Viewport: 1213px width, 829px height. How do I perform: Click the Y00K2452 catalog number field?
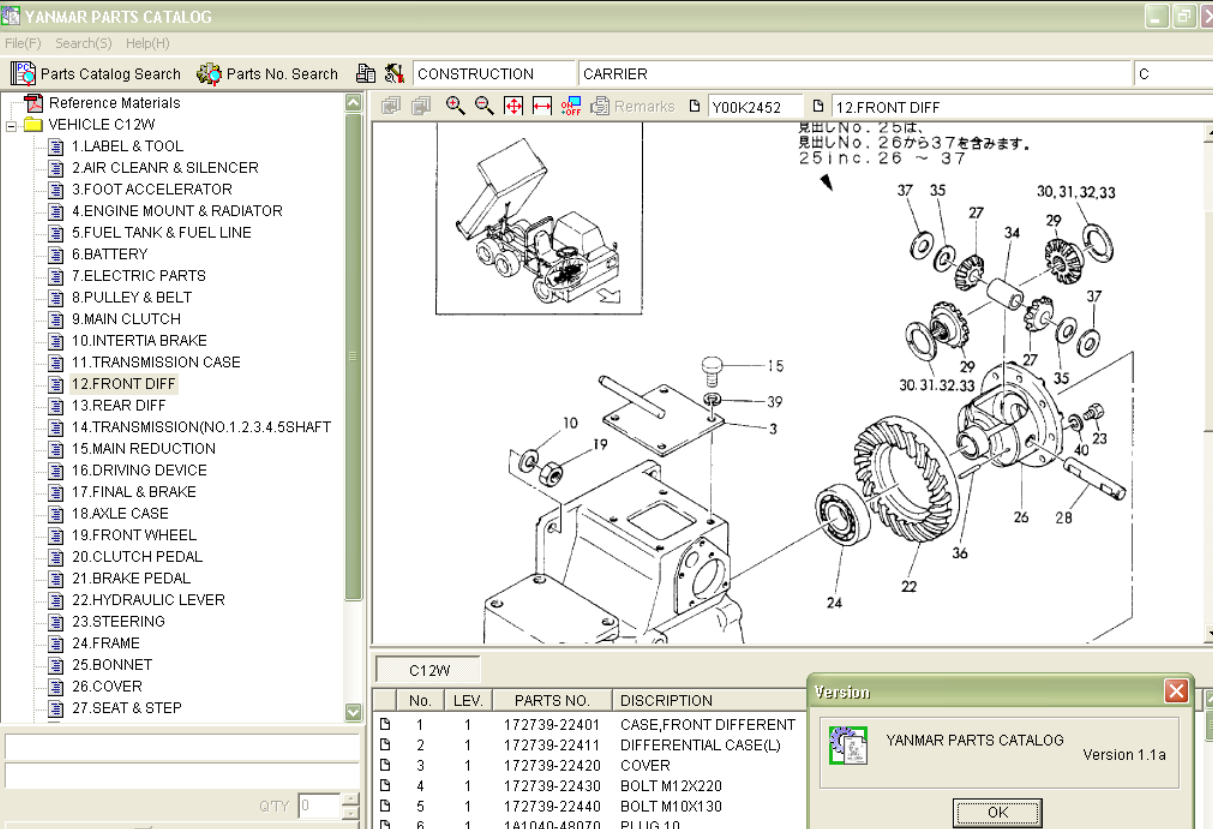click(x=756, y=107)
